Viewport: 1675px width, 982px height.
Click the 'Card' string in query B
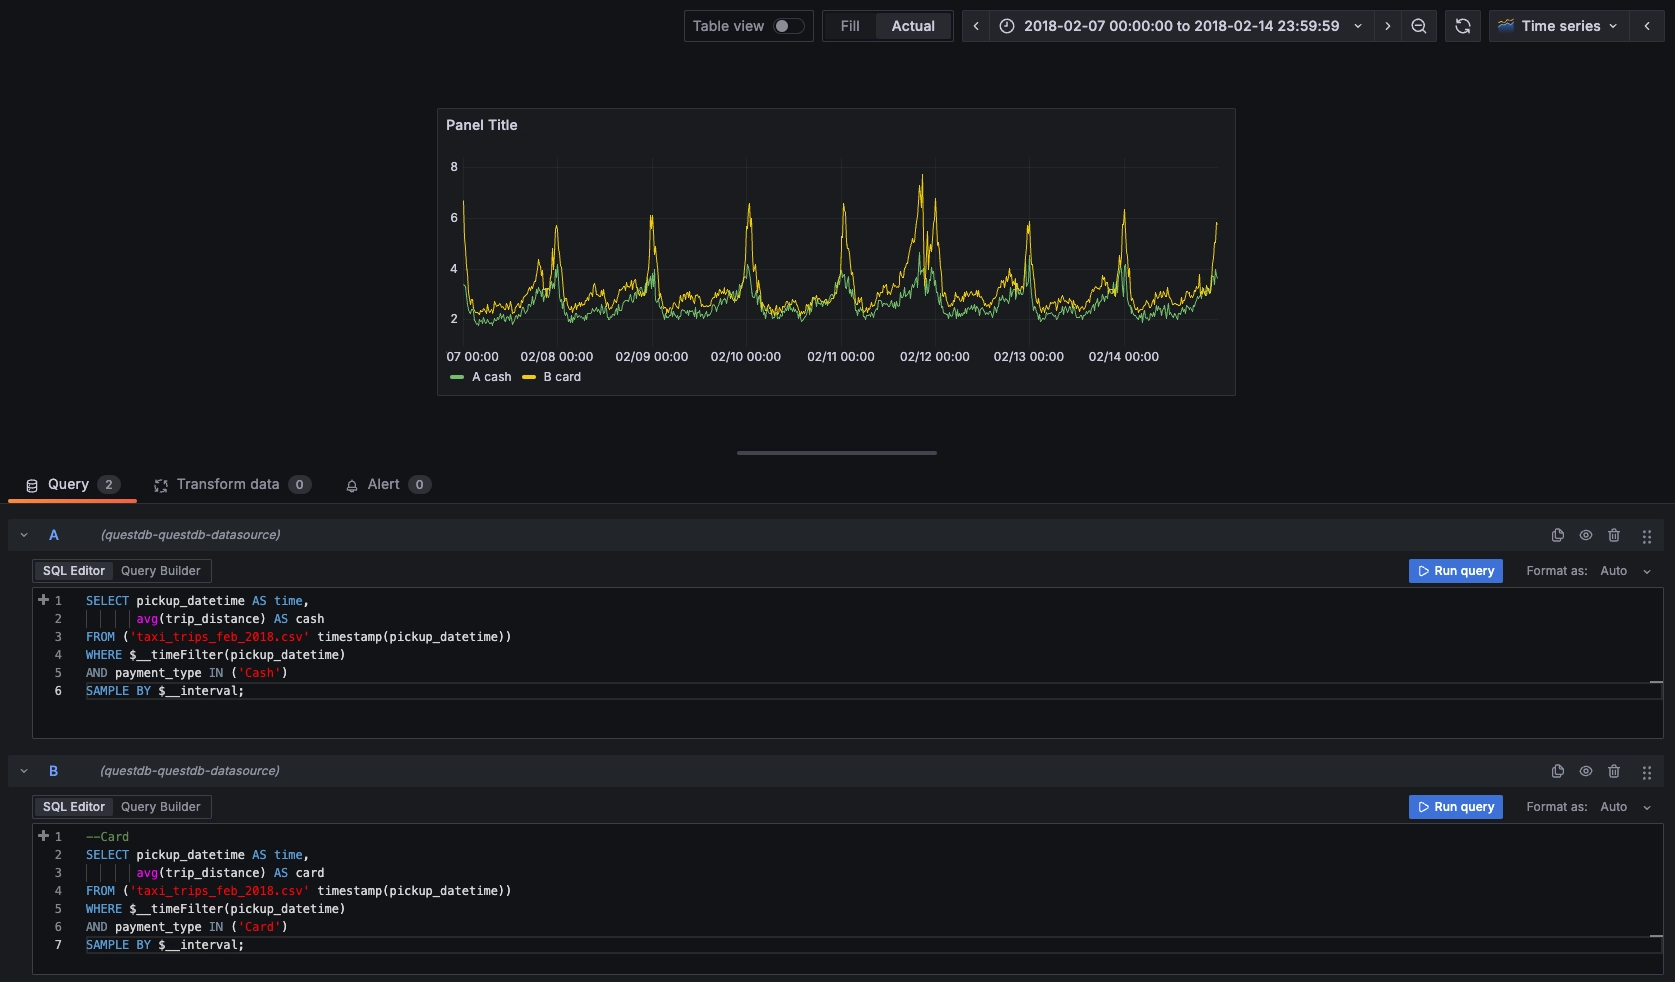click(259, 927)
